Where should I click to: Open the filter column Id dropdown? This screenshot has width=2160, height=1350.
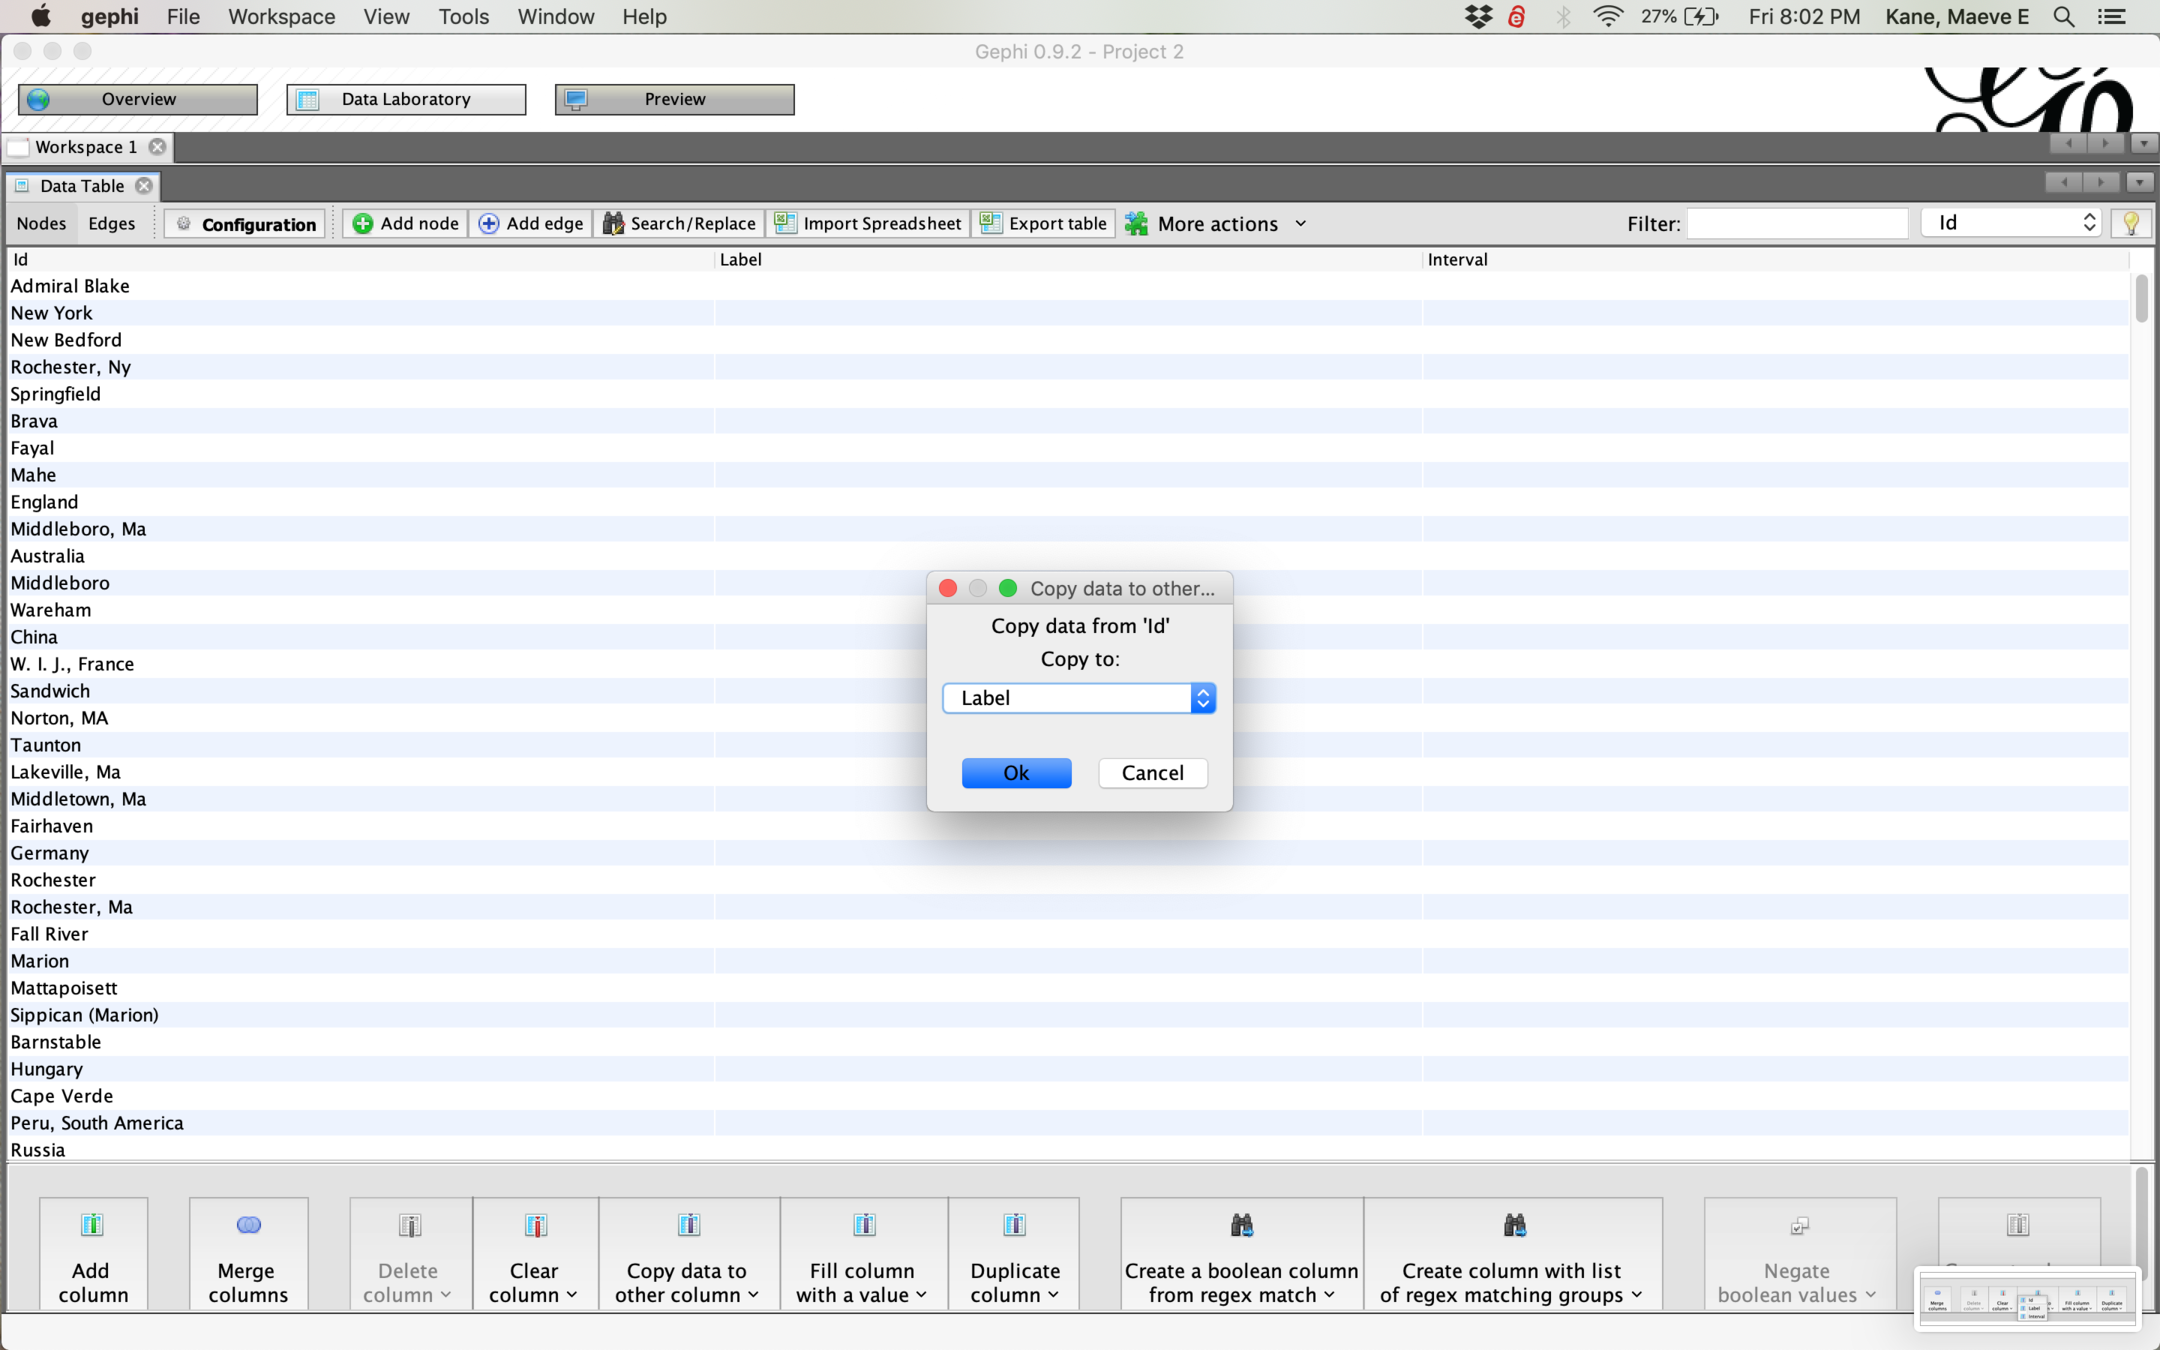point(2011,223)
